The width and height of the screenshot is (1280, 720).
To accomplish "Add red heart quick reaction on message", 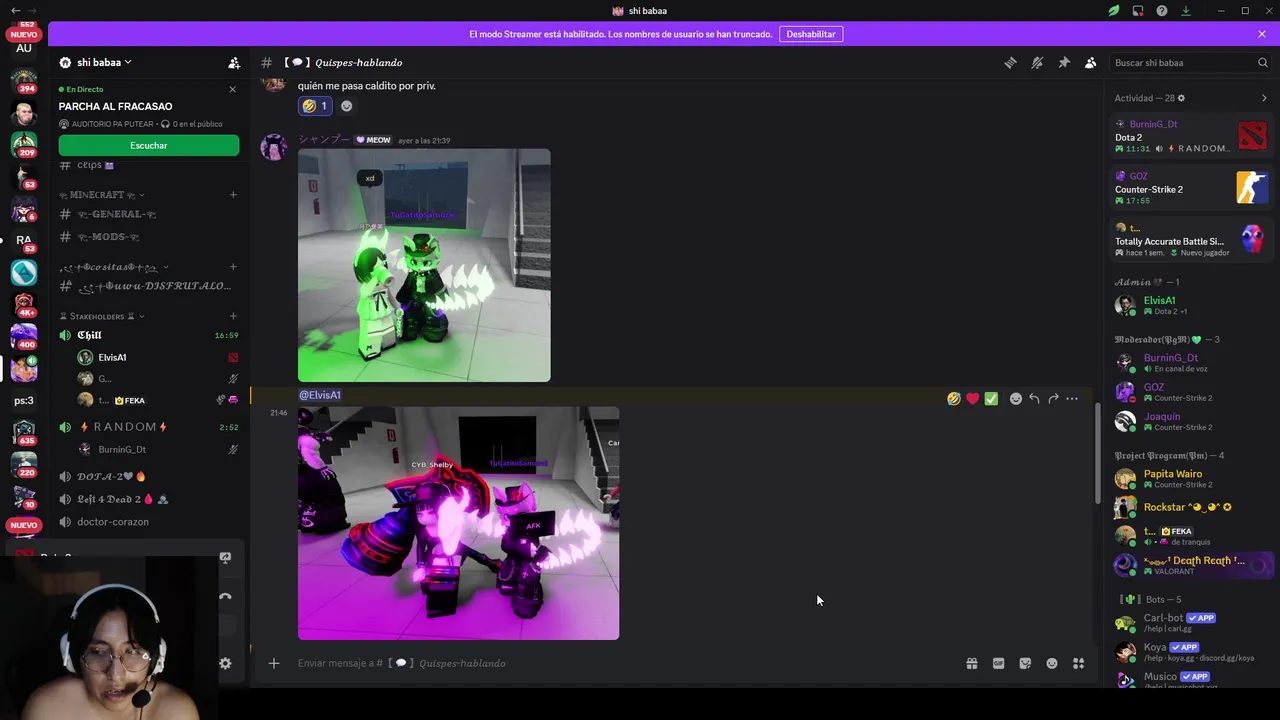I will pos(972,398).
